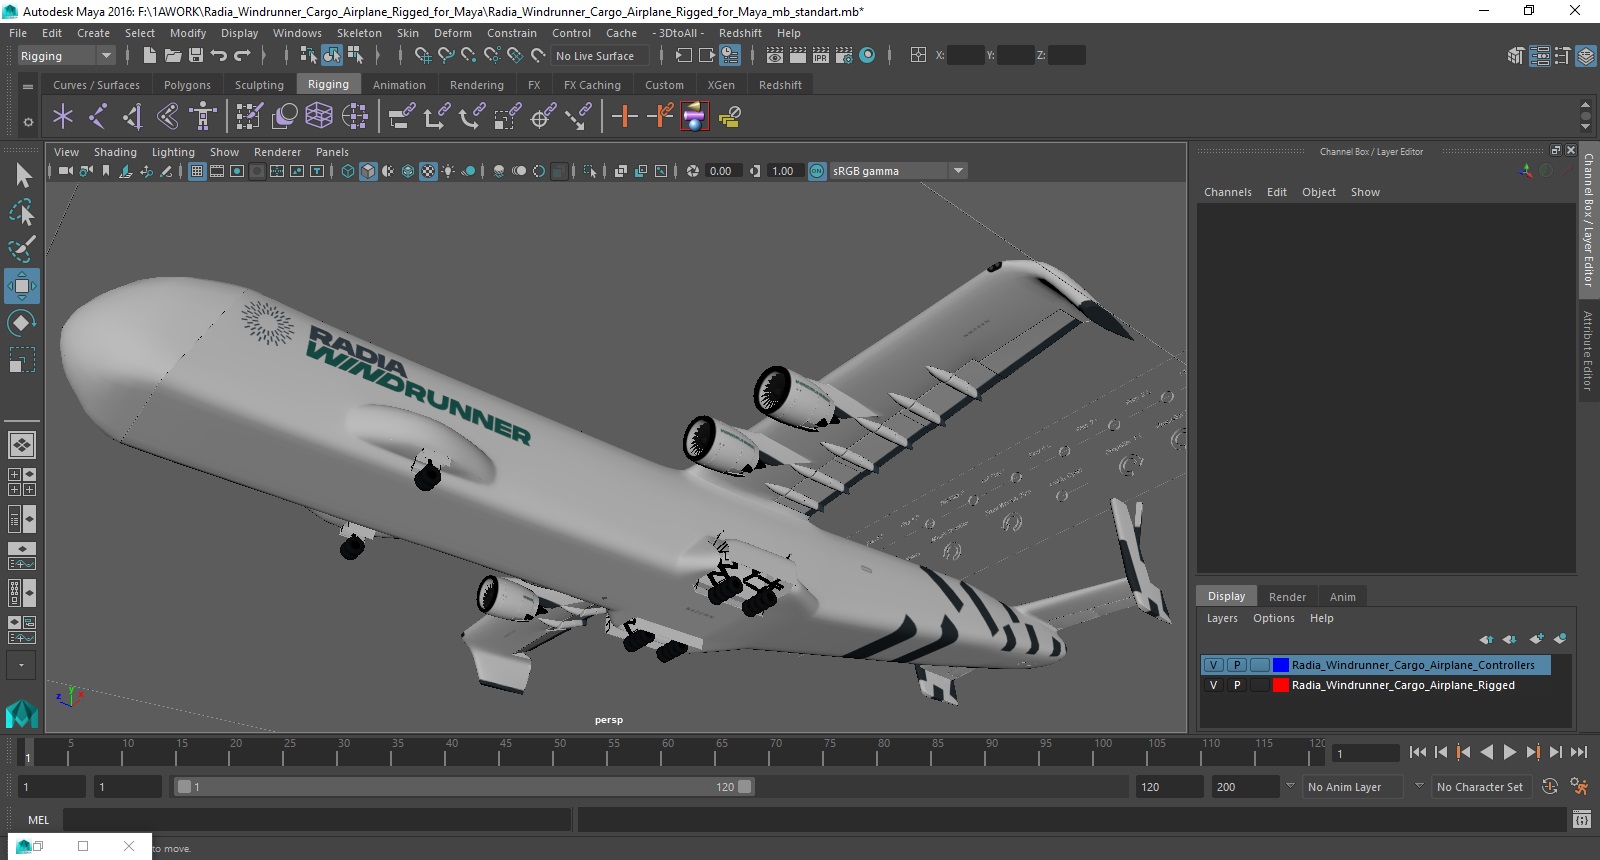Open the sRGB gamma view transform dropdown

(898, 171)
